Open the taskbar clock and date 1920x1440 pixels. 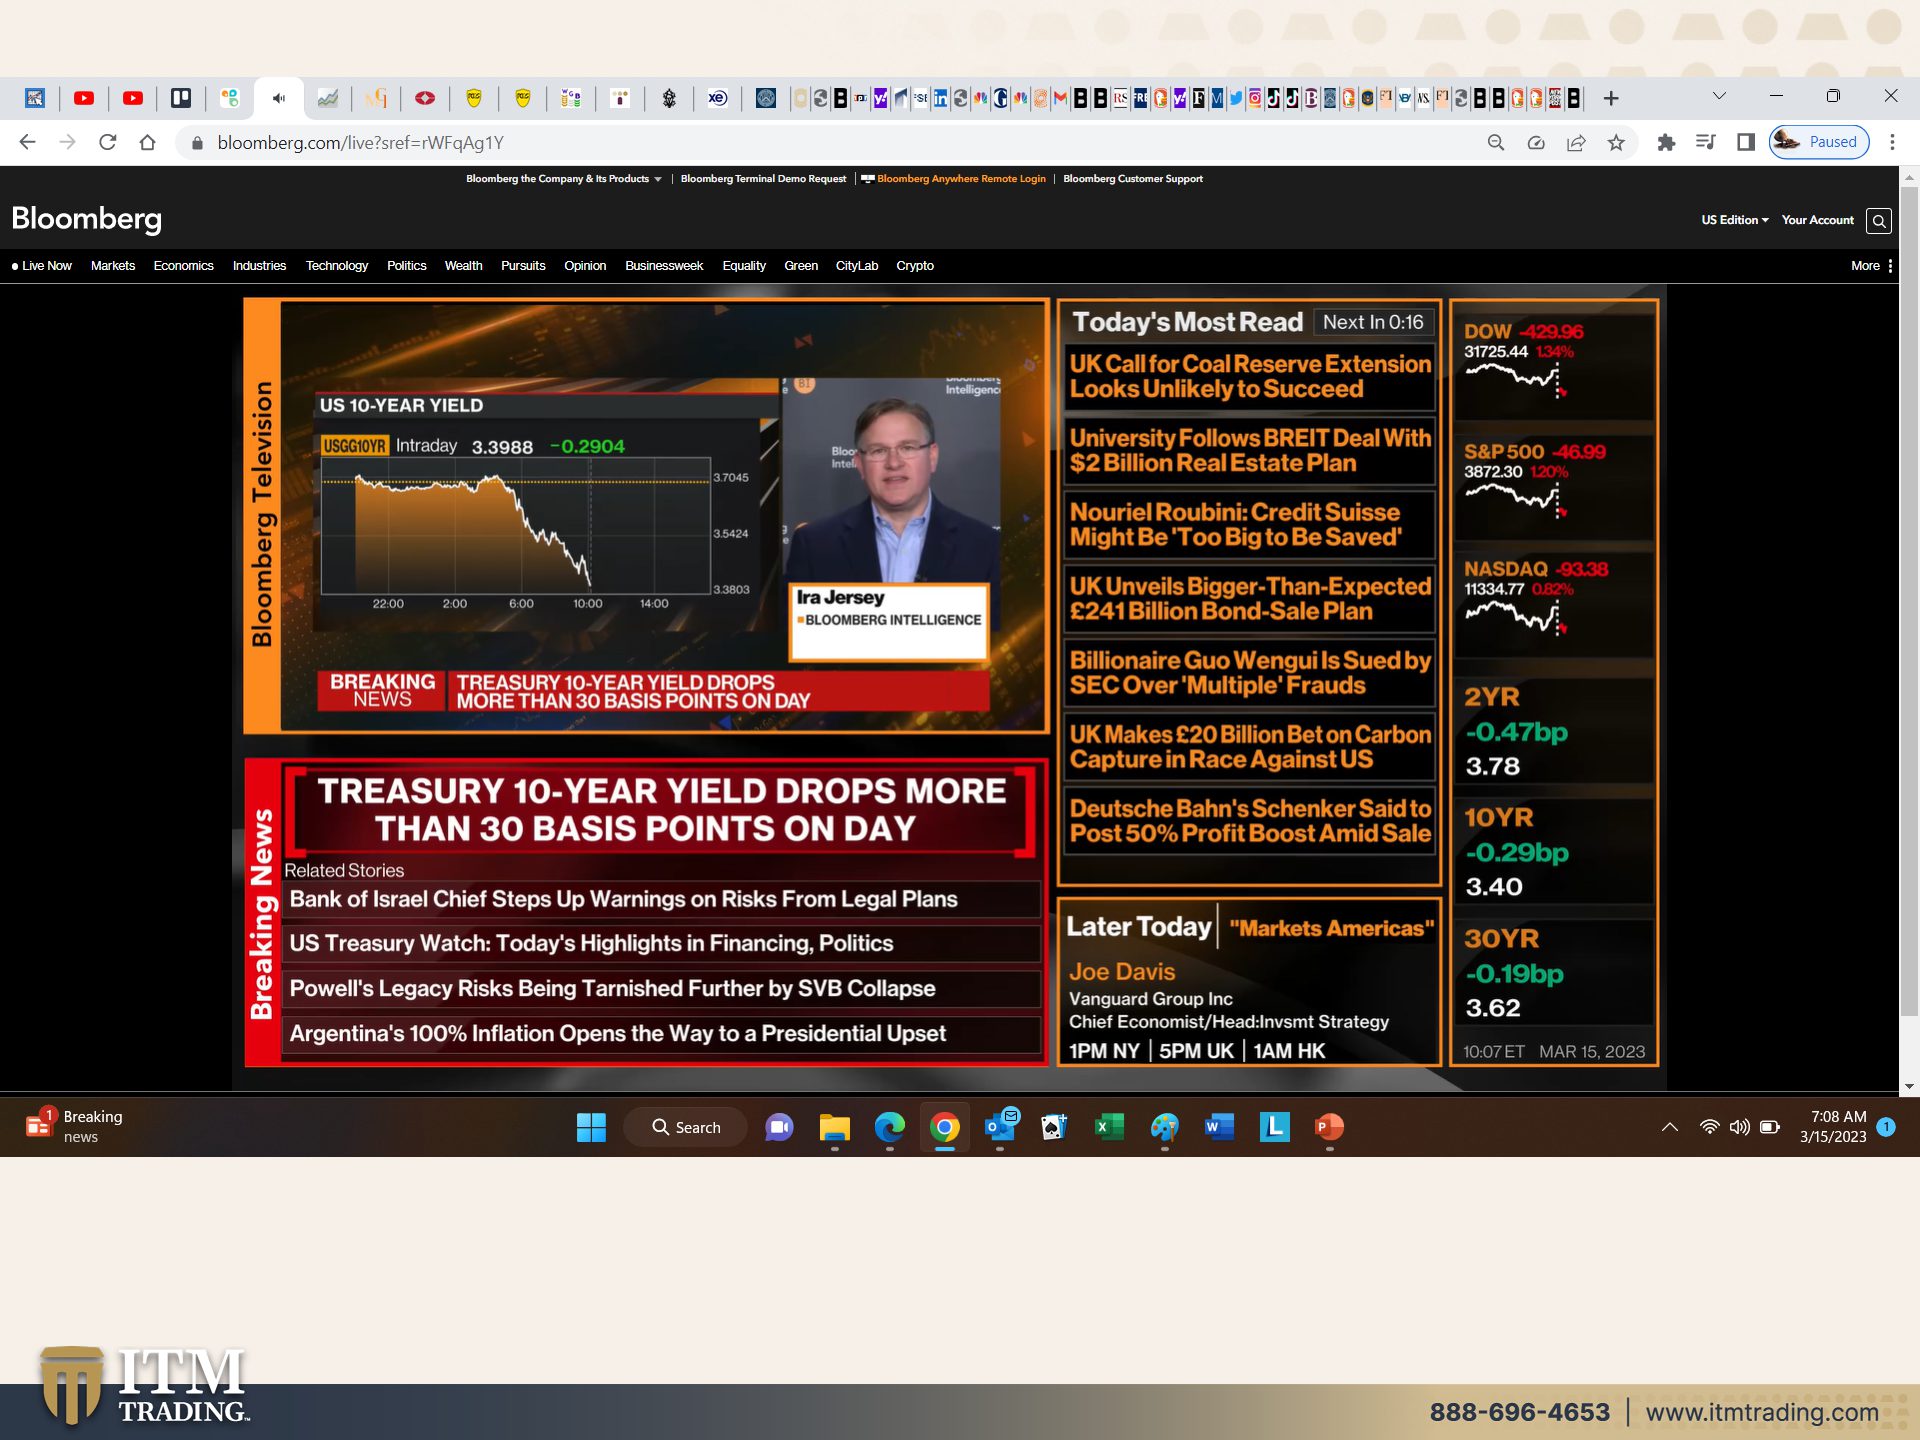pos(1833,1127)
